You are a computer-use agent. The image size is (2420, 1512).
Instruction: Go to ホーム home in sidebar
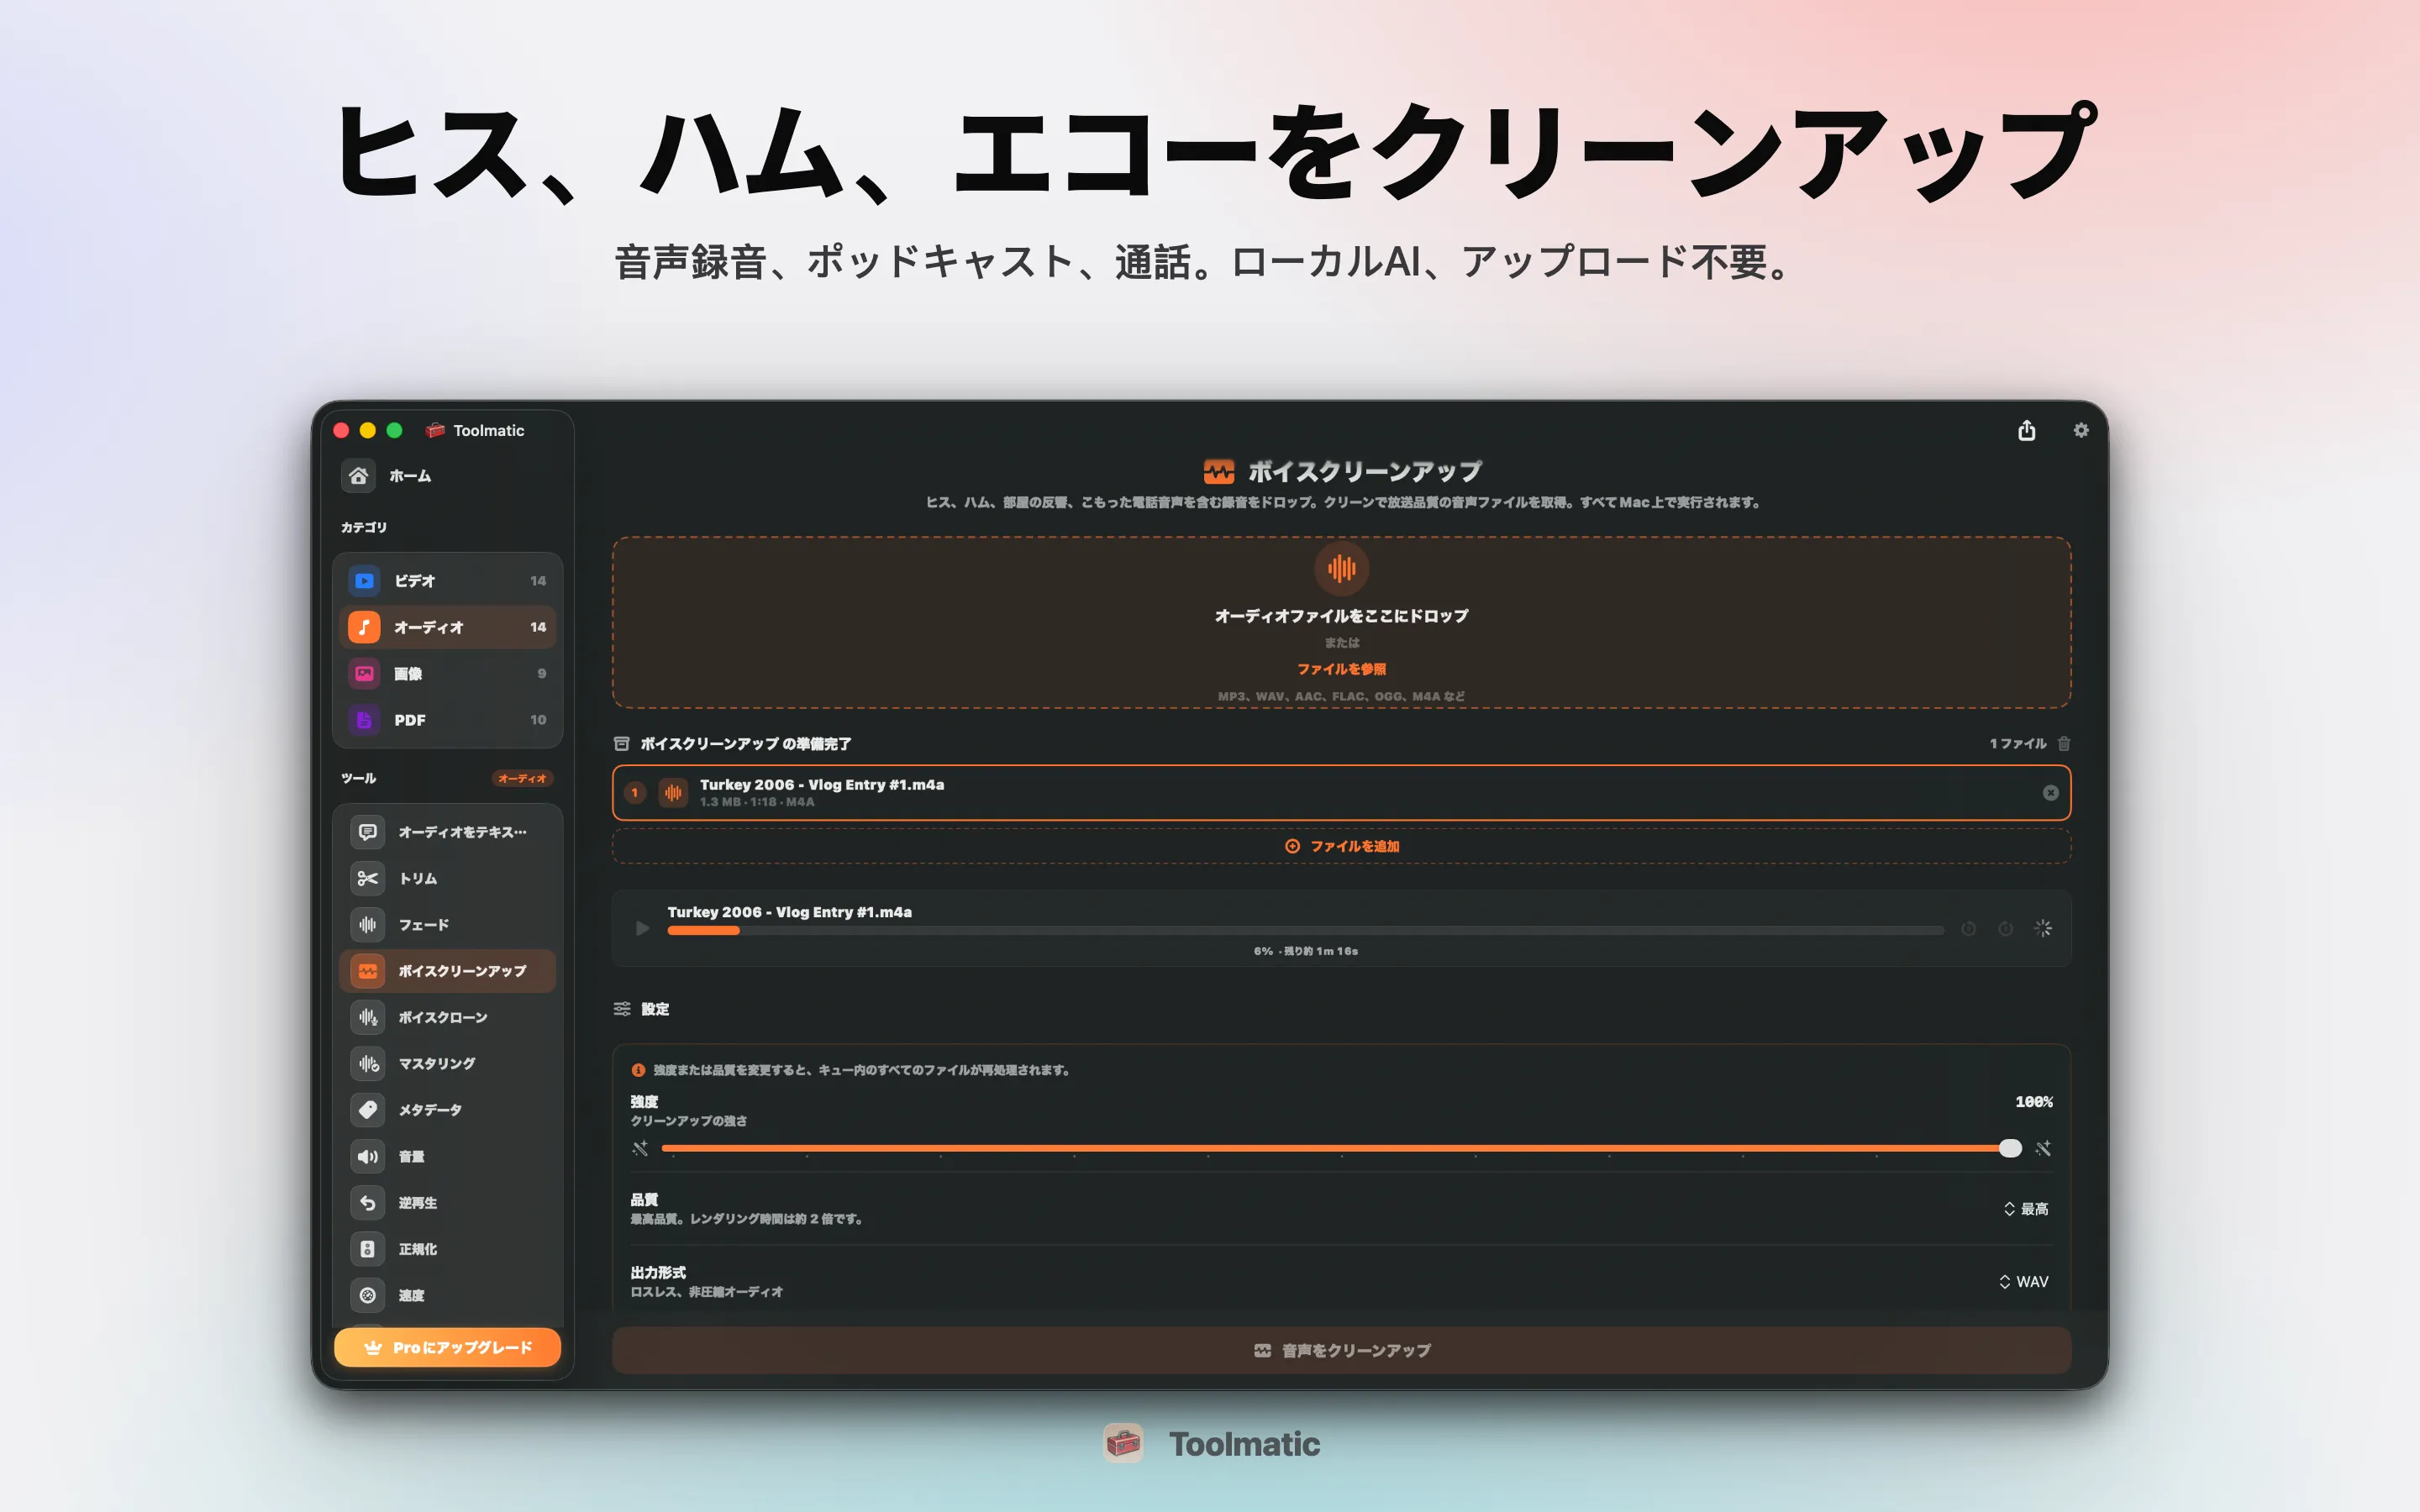[x=447, y=476]
